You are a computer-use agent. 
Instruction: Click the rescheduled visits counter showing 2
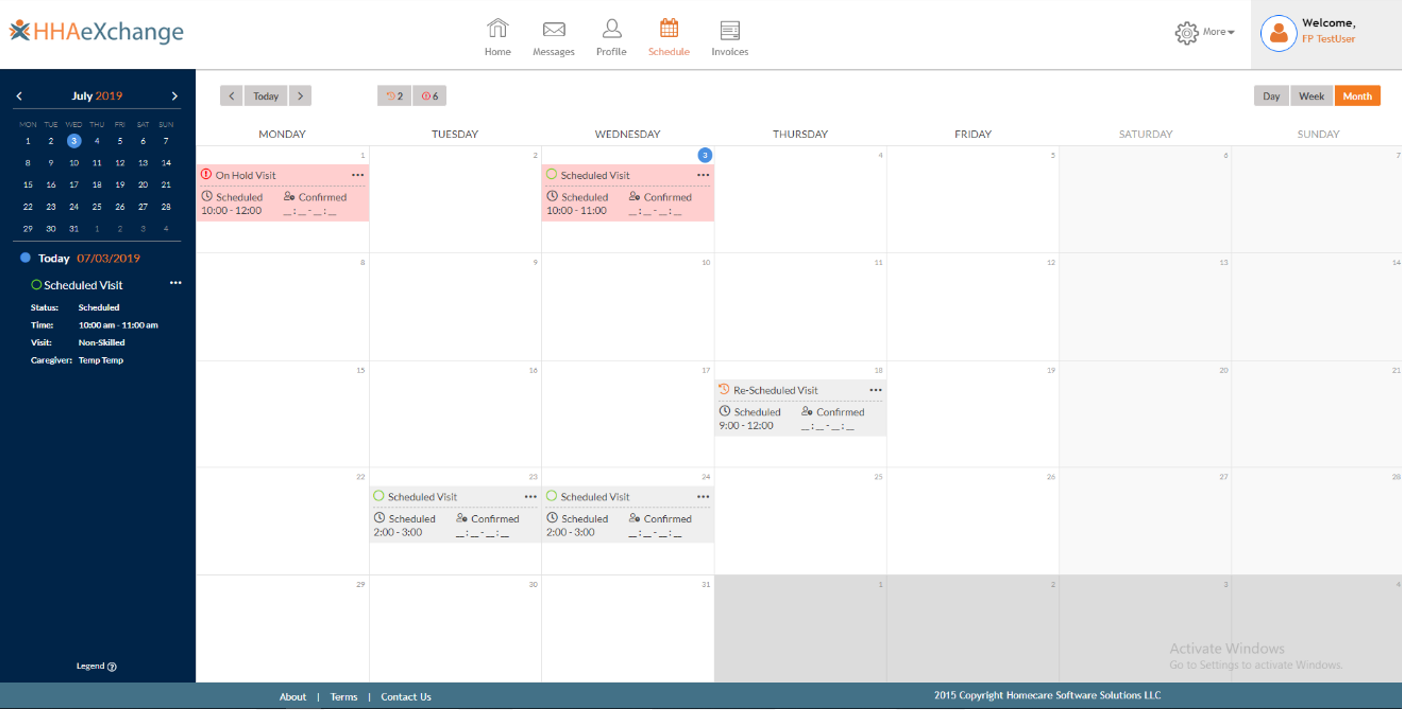(x=394, y=96)
